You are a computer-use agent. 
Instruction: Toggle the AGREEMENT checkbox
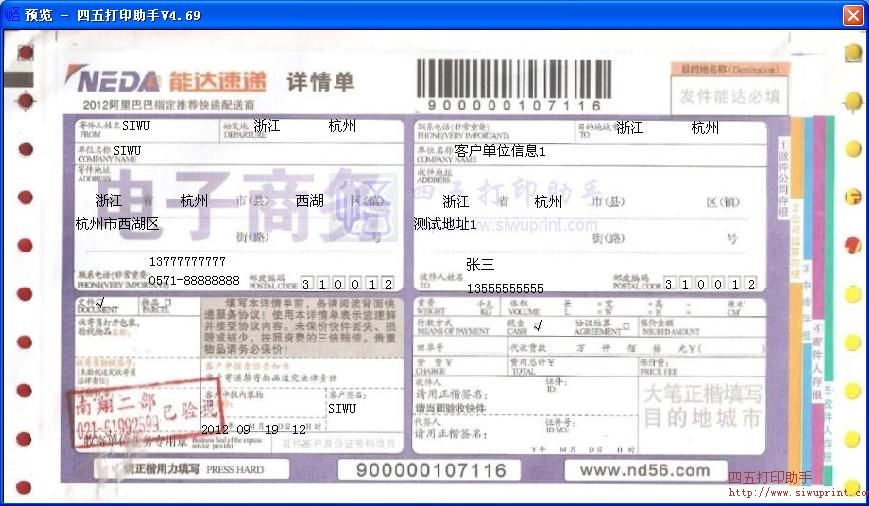(x=625, y=326)
